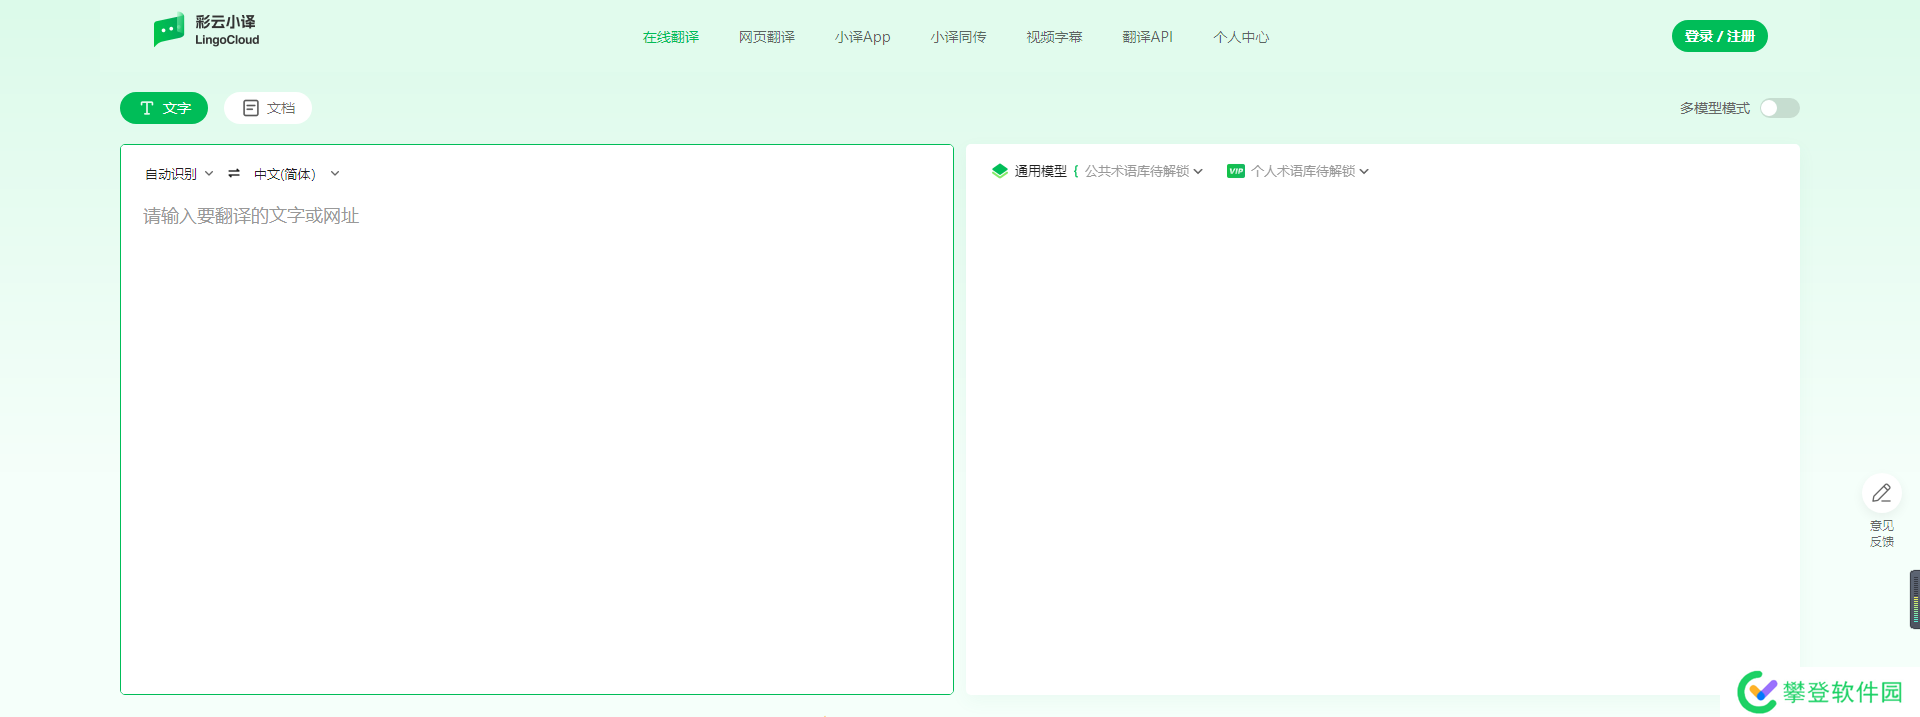Click the document icon in 文档 tab
1920x717 pixels.
(251, 108)
